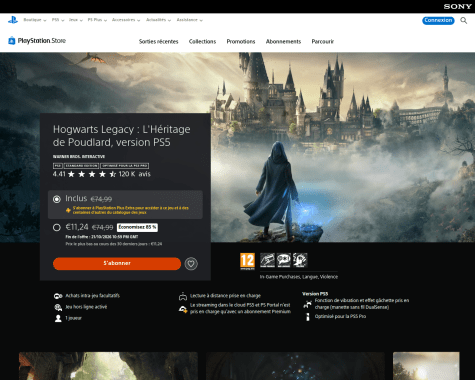Click the Économisez 85 % badge
The width and height of the screenshot is (475, 380).
click(x=137, y=227)
